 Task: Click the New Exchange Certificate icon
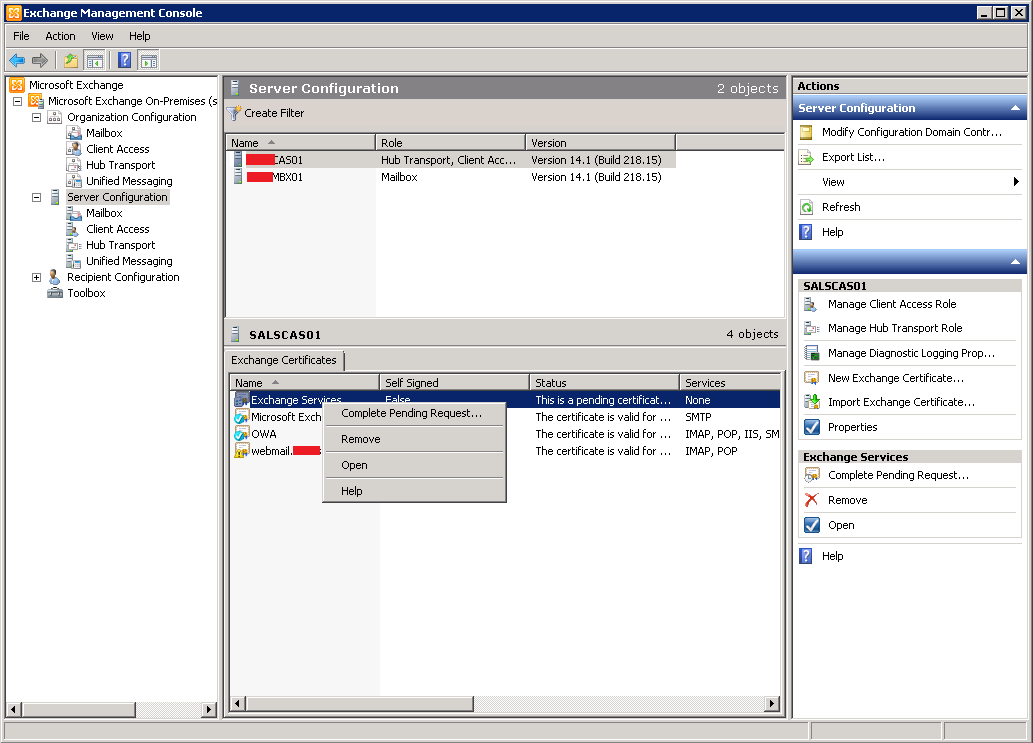click(x=811, y=378)
